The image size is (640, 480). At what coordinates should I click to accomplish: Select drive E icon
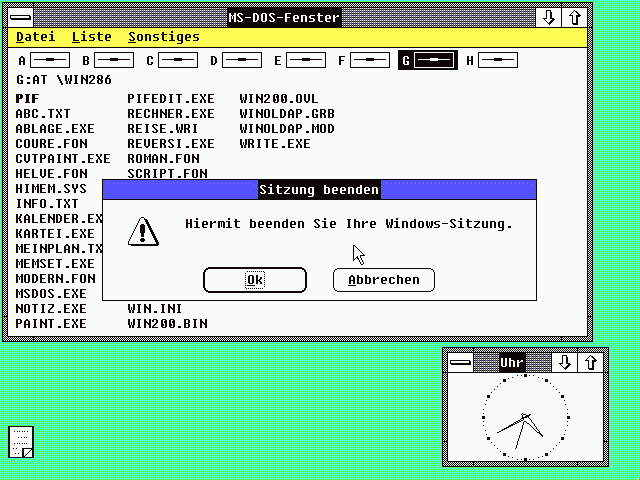(x=305, y=61)
